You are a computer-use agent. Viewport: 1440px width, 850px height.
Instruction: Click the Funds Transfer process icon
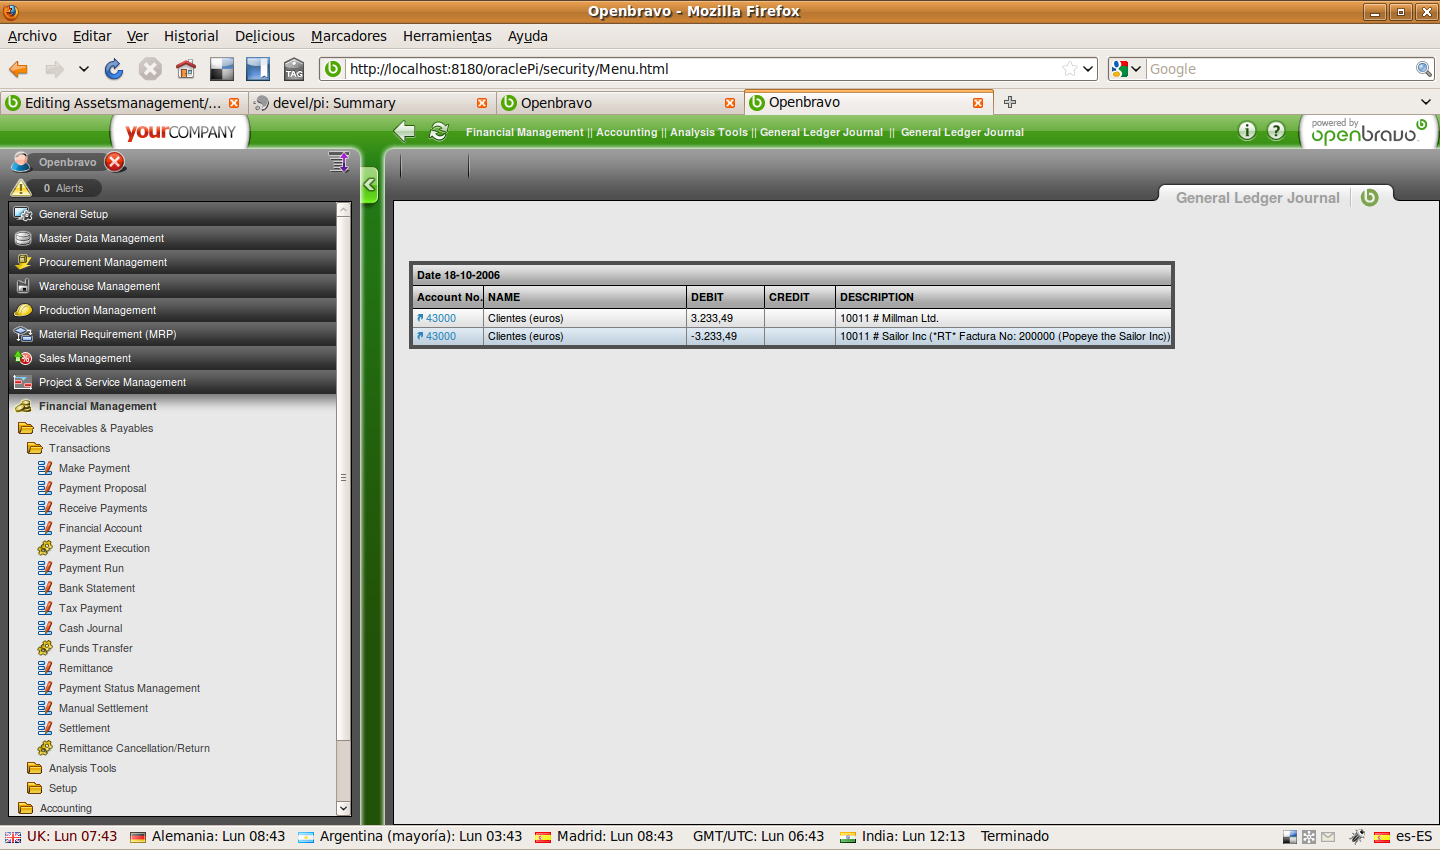pyautogui.click(x=45, y=648)
